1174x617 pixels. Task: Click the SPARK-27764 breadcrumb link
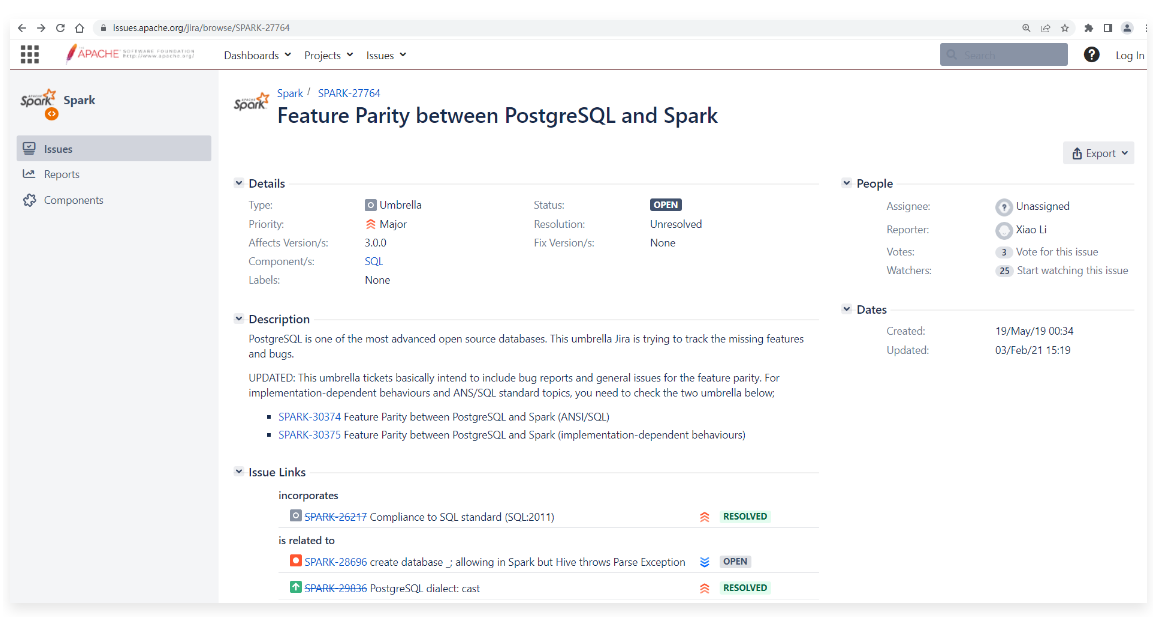tap(349, 93)
